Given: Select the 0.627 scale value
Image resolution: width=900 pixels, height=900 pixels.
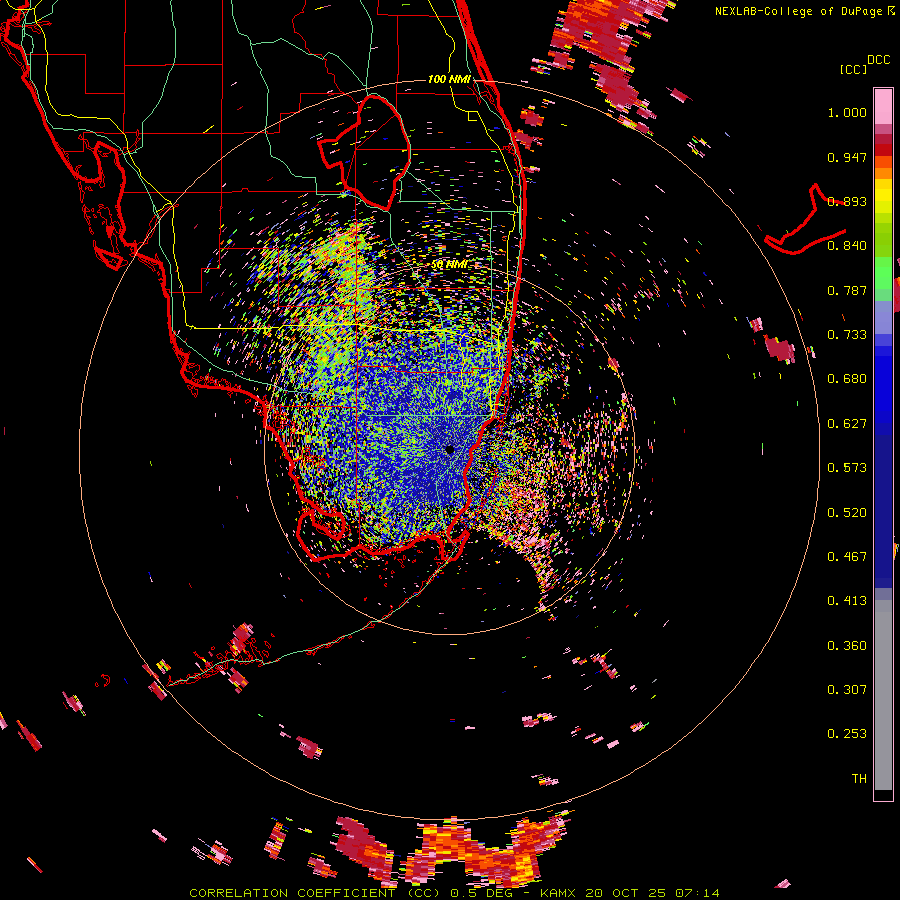Looking at the screenshot, I should 847,424.
